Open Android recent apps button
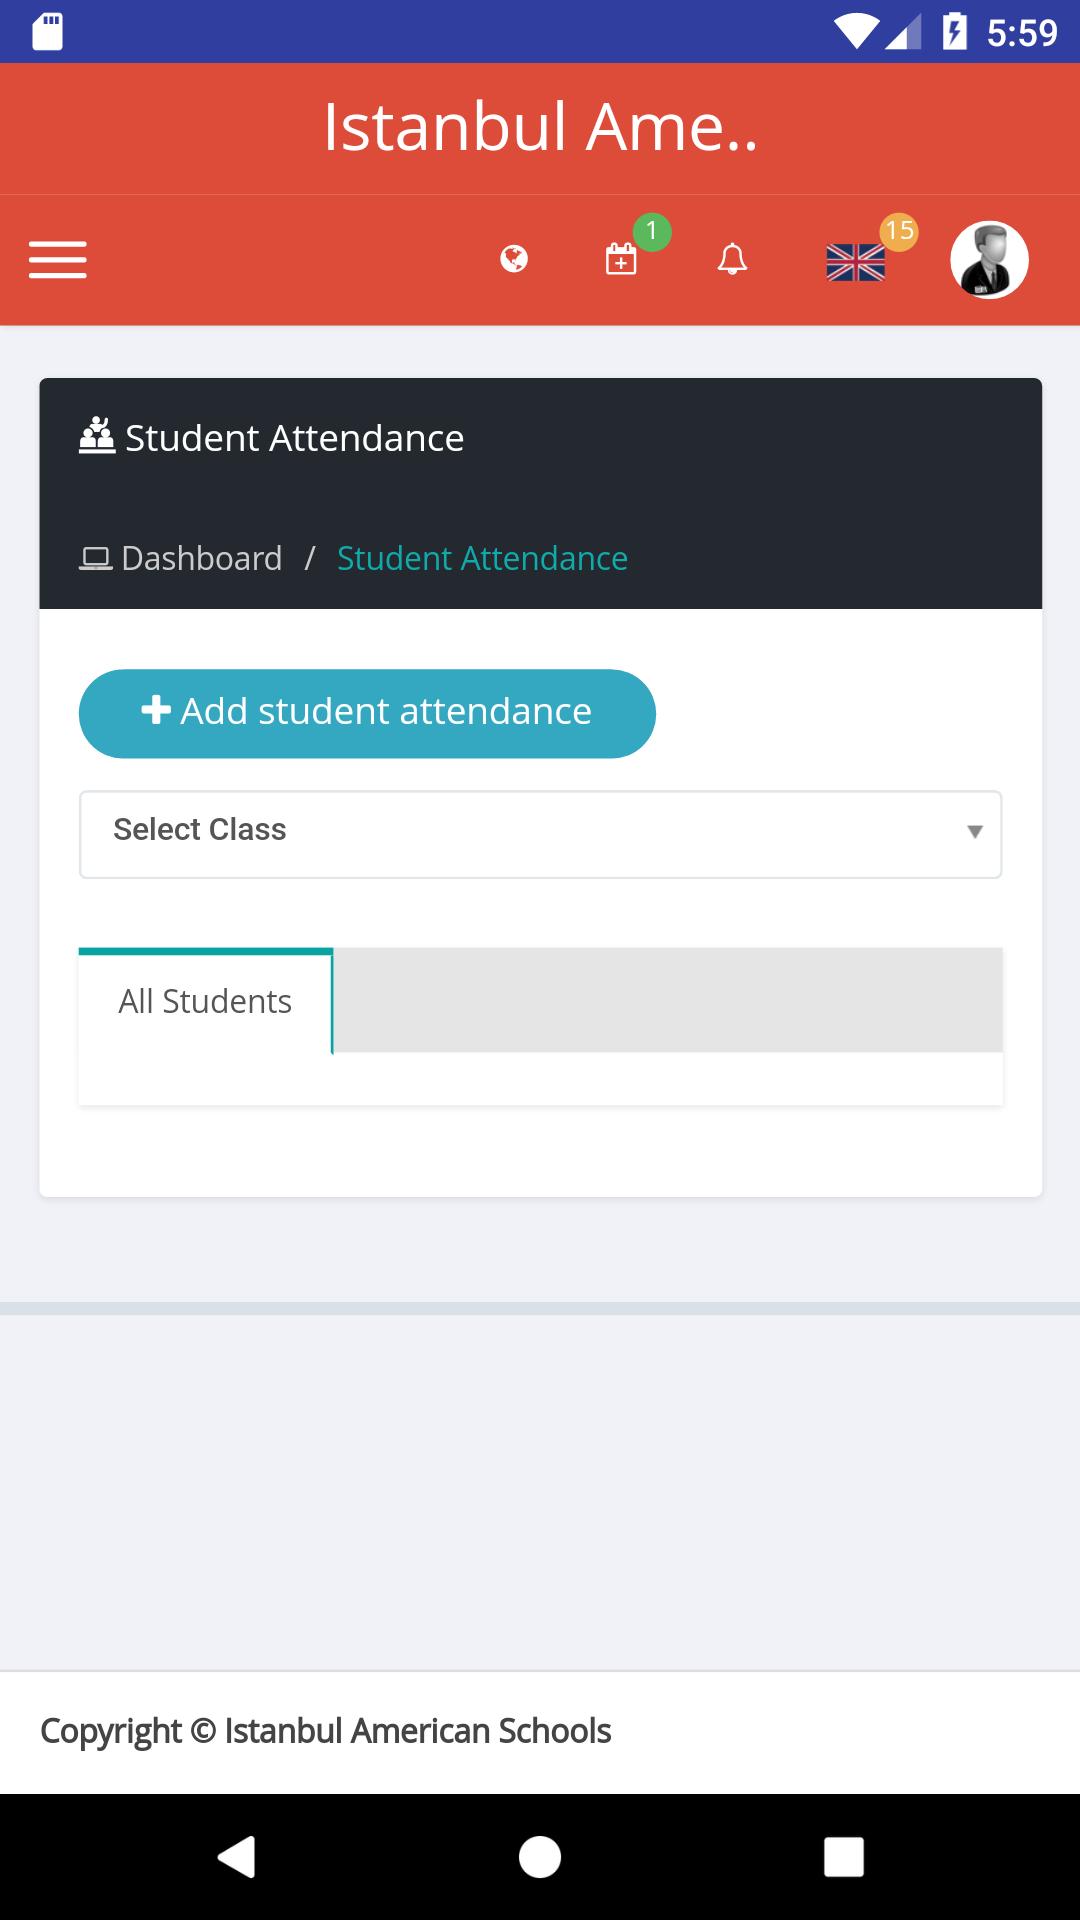1080x1920 pixels. pos(844,1857)
